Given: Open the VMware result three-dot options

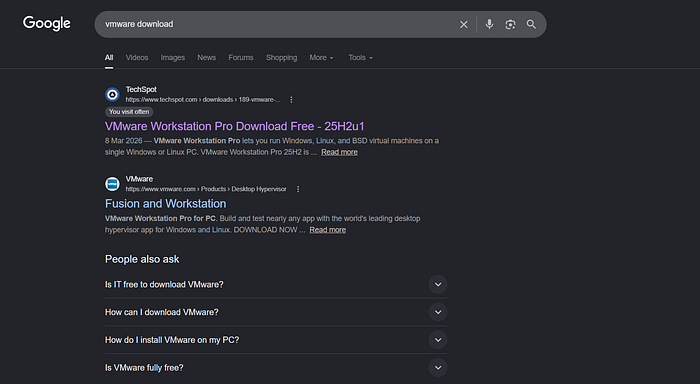Looking at the screenshot, I should pos(298,189).
